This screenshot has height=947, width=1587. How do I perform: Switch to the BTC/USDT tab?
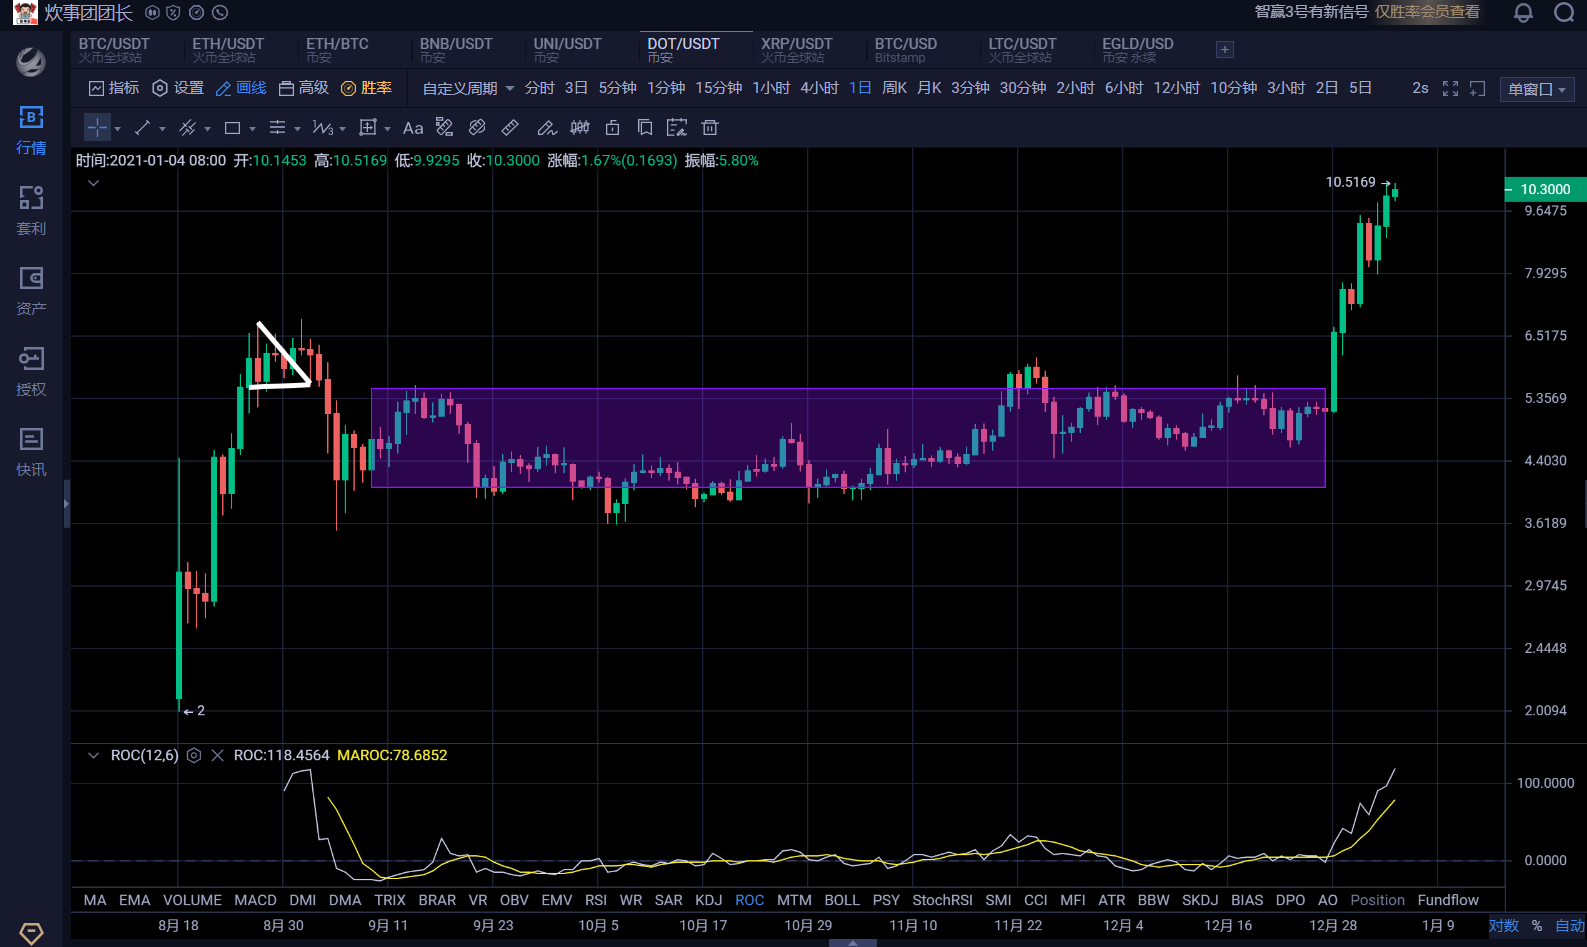click(114, 49)
